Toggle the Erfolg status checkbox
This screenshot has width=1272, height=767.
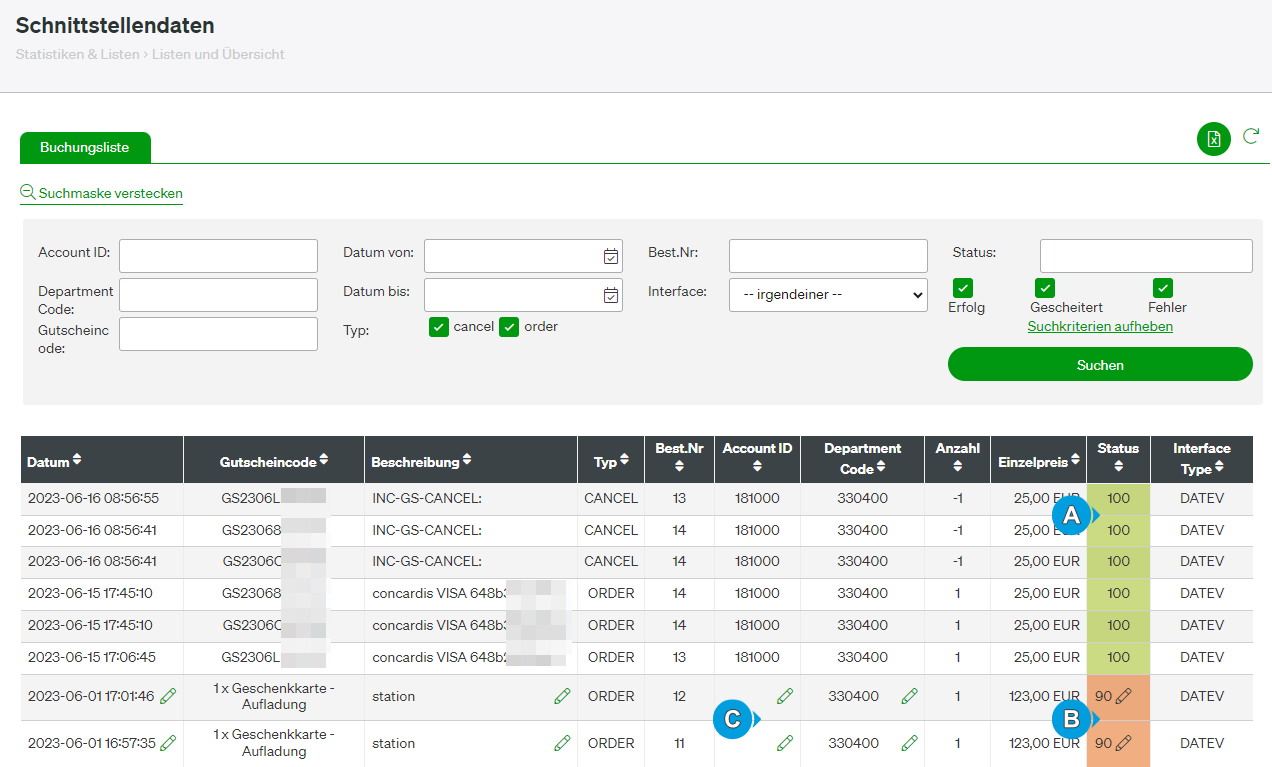coord(963,288)
